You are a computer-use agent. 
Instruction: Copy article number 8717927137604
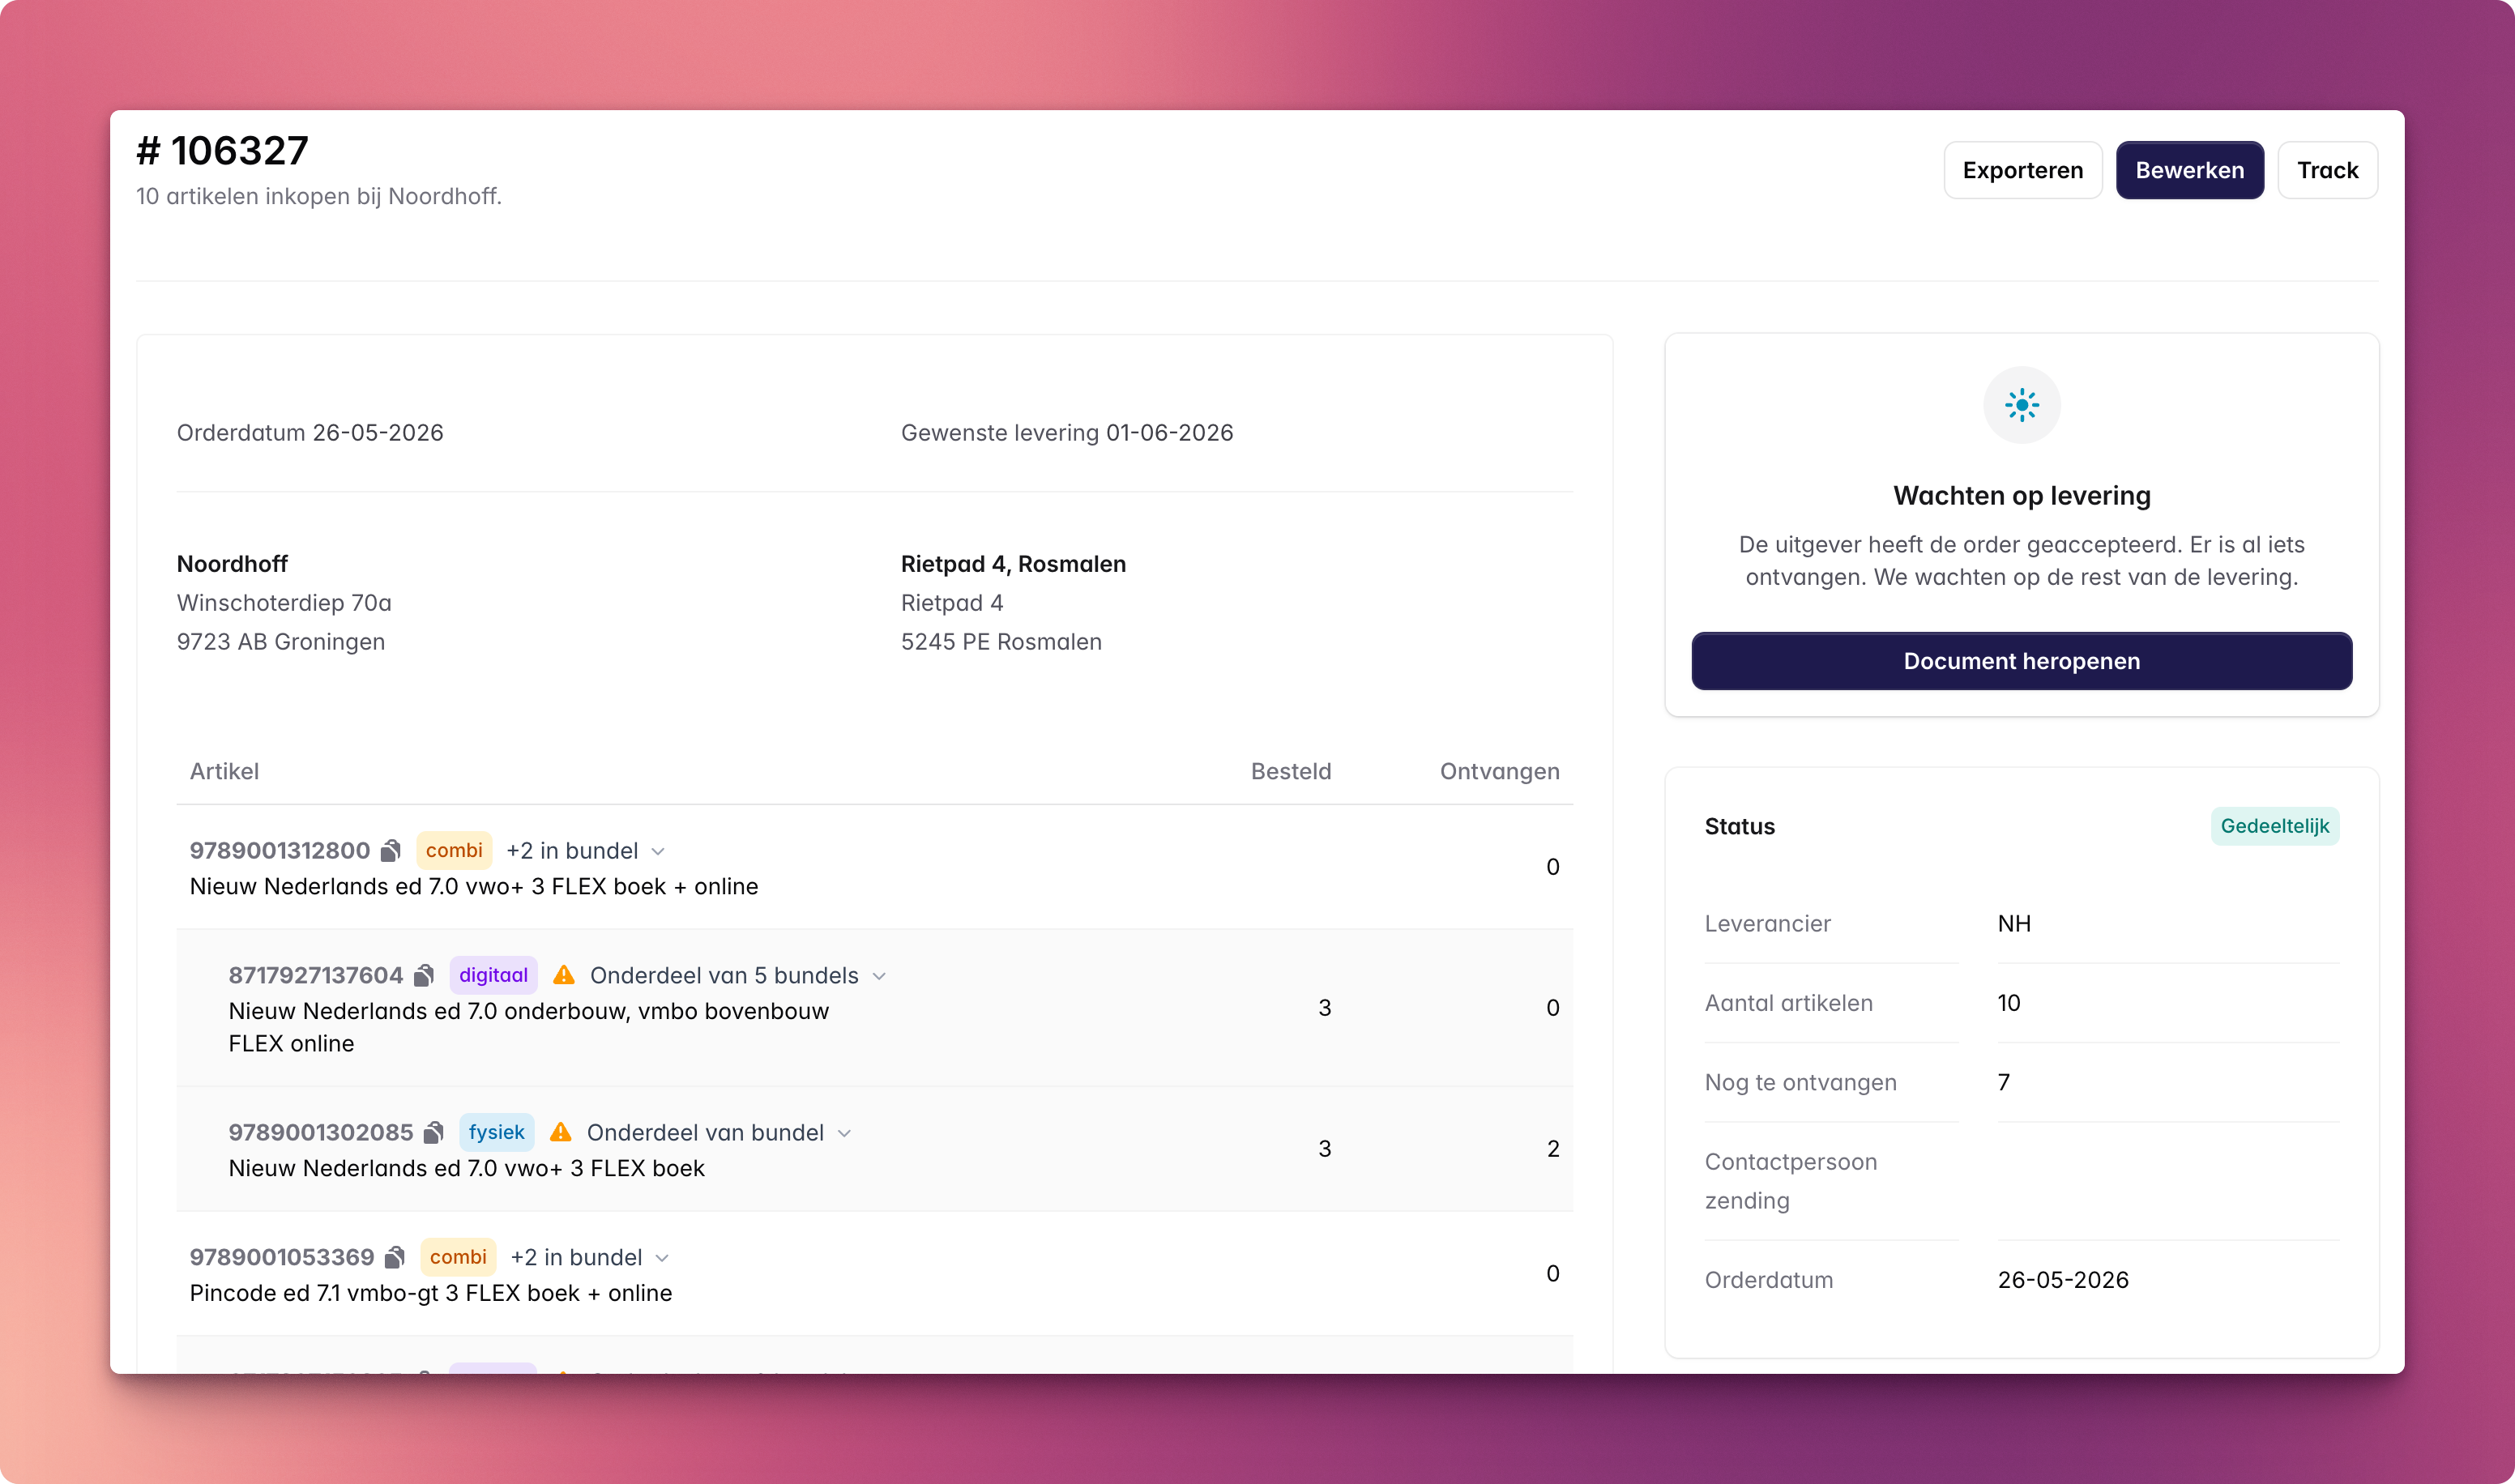click(424, 975)
